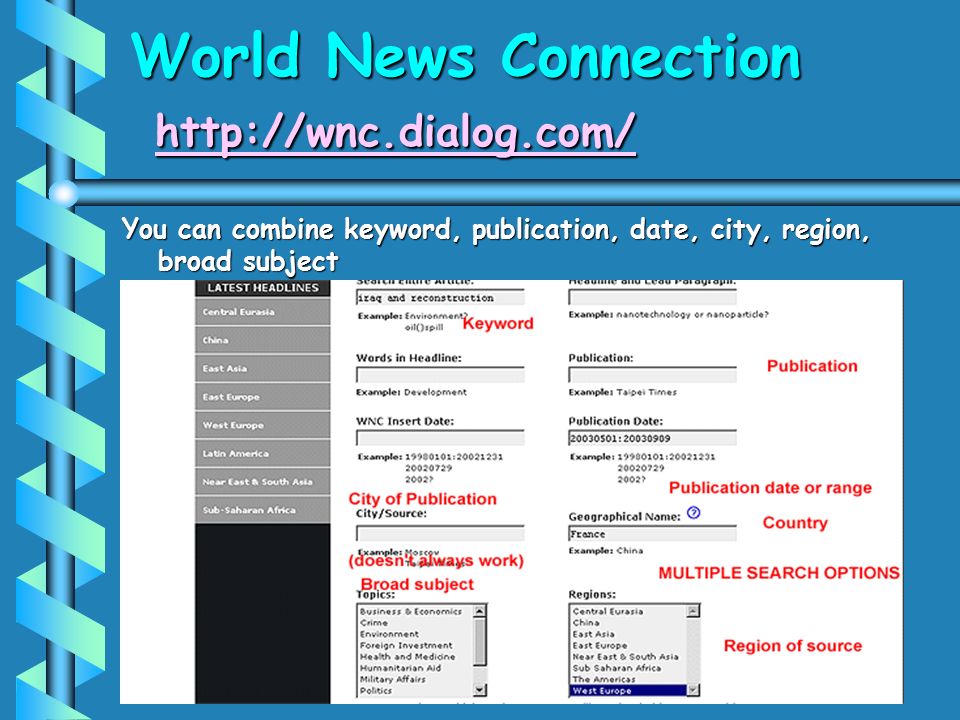Click the Words in Headline input
960x720 pixels.
click(440, 375)
